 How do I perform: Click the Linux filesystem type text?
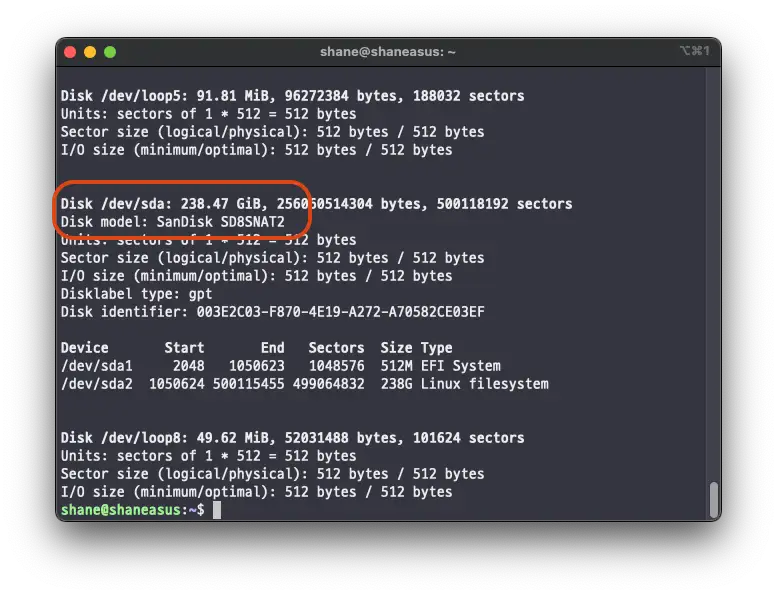click(x=485, y=383)
